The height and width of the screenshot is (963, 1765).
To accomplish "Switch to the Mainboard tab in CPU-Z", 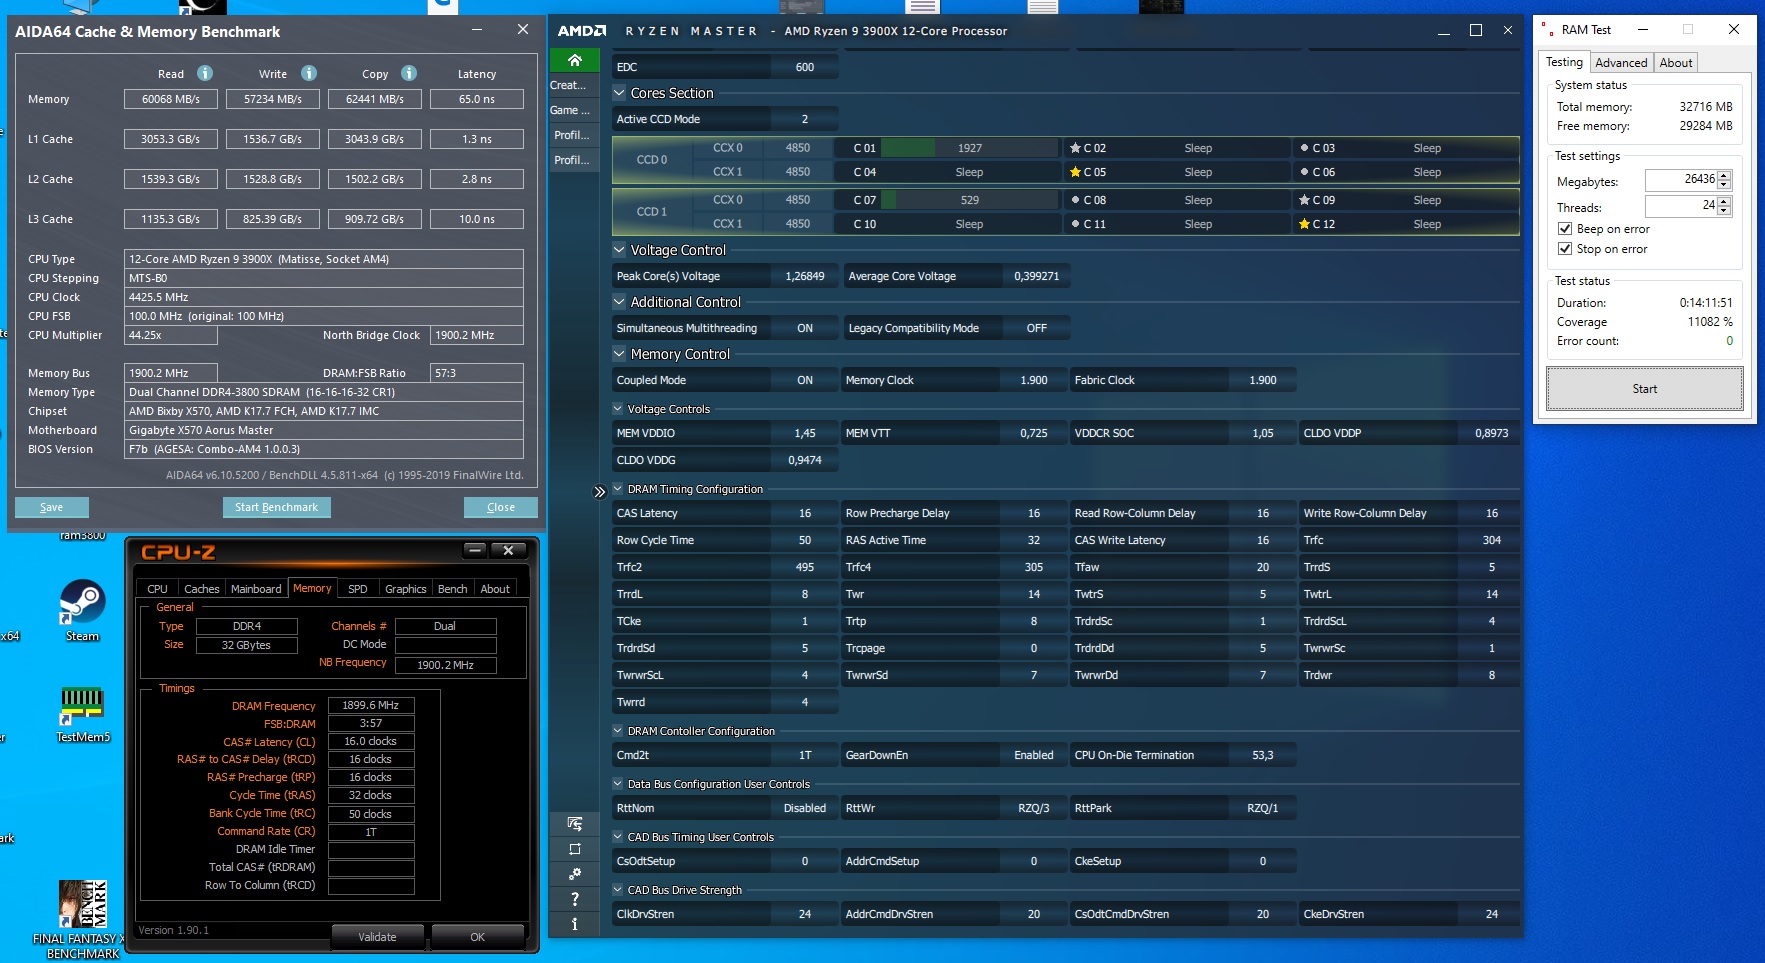I will (256, 589).
